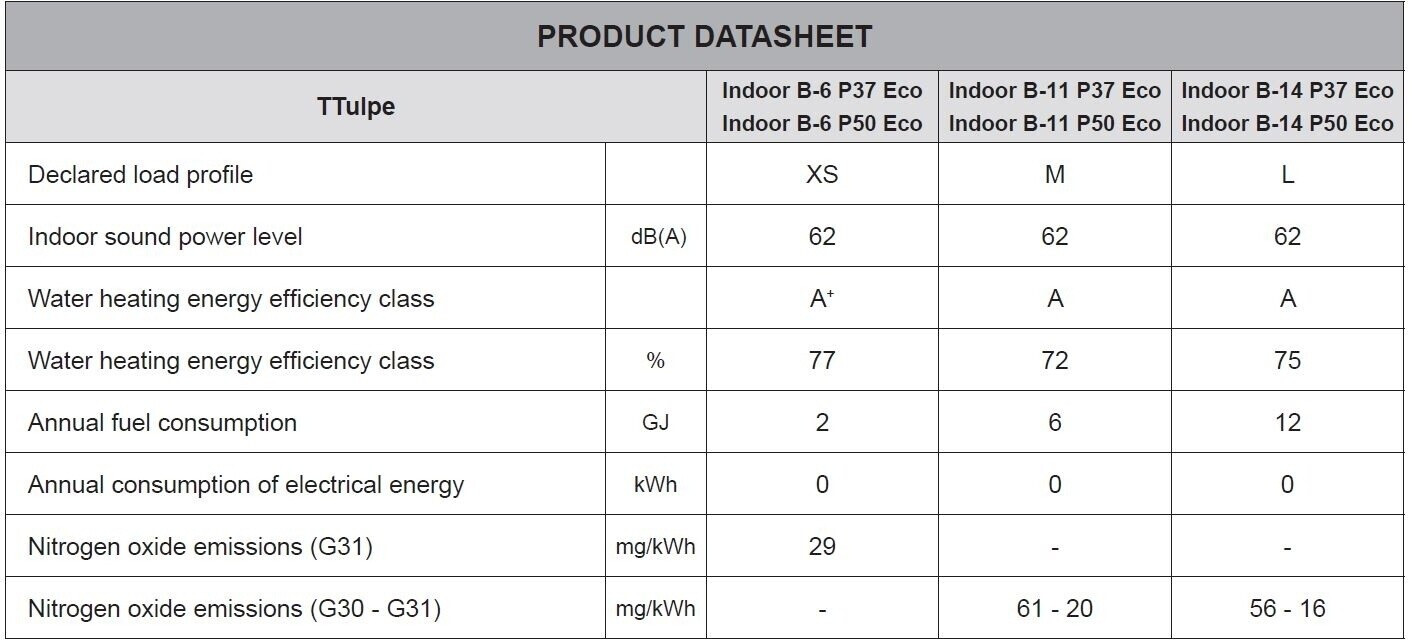1412x640 pixels.
Task: Click the "Nitrogen oxide emissions (G31)" row label
Action: click(x=200, y=547)
